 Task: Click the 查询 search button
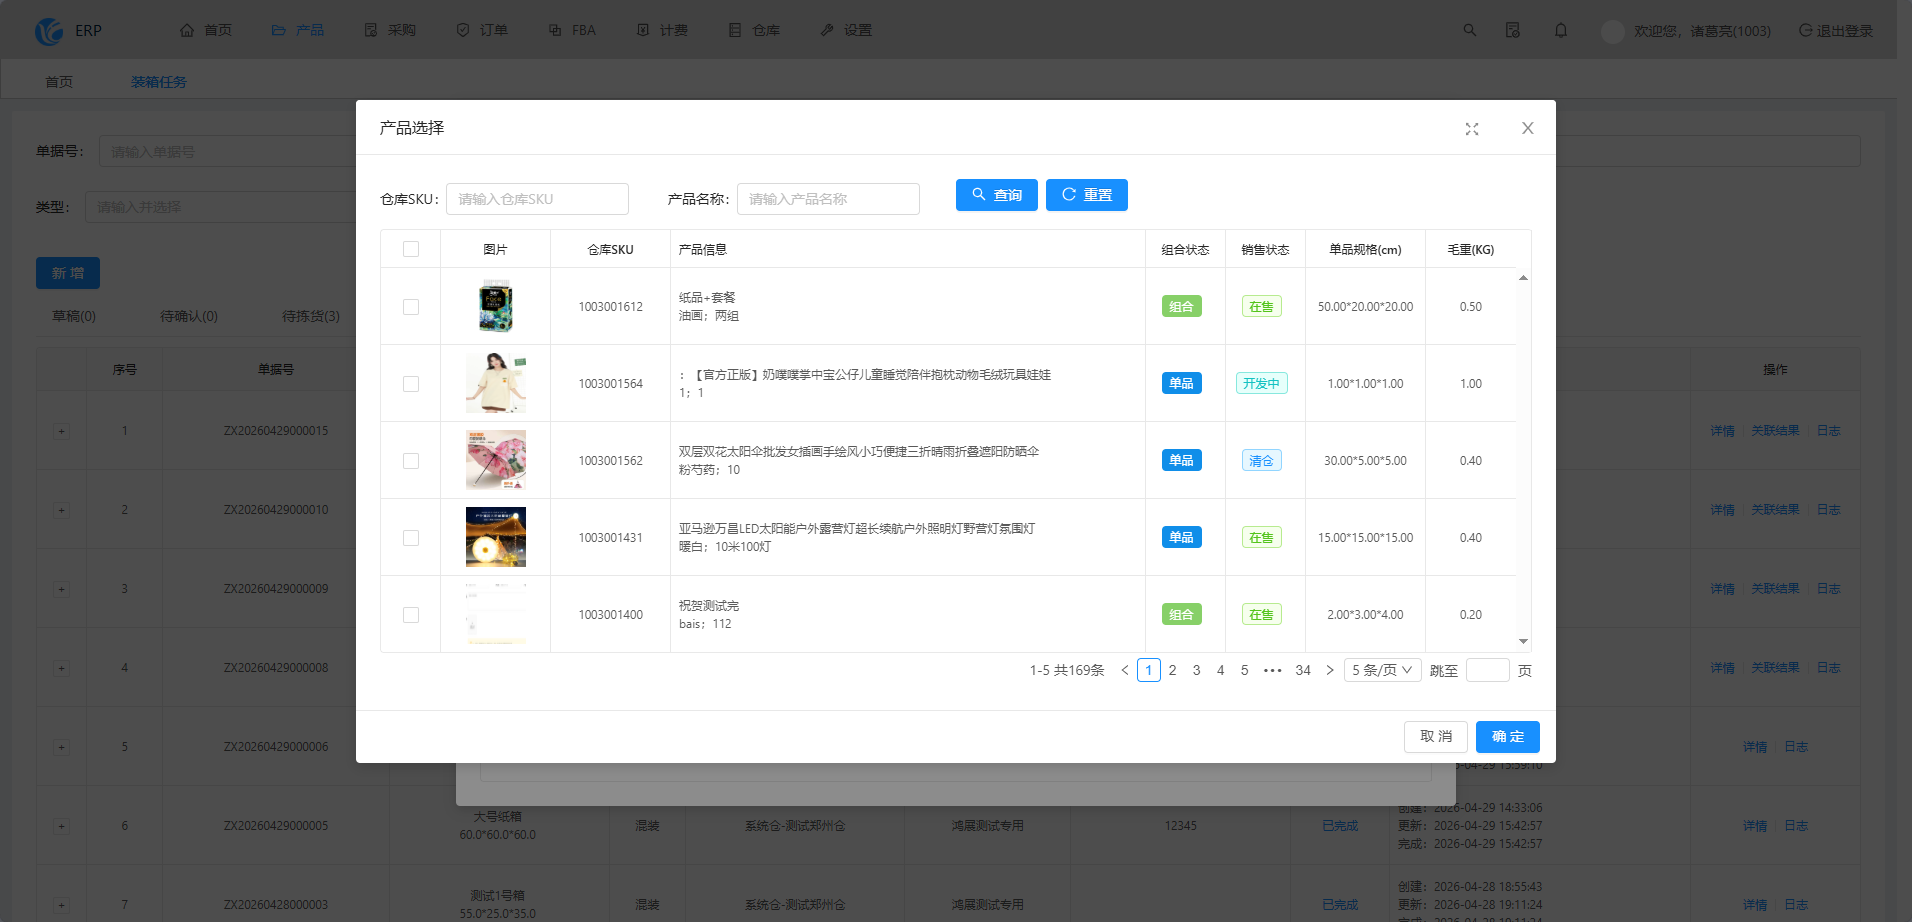coord(997,195)
